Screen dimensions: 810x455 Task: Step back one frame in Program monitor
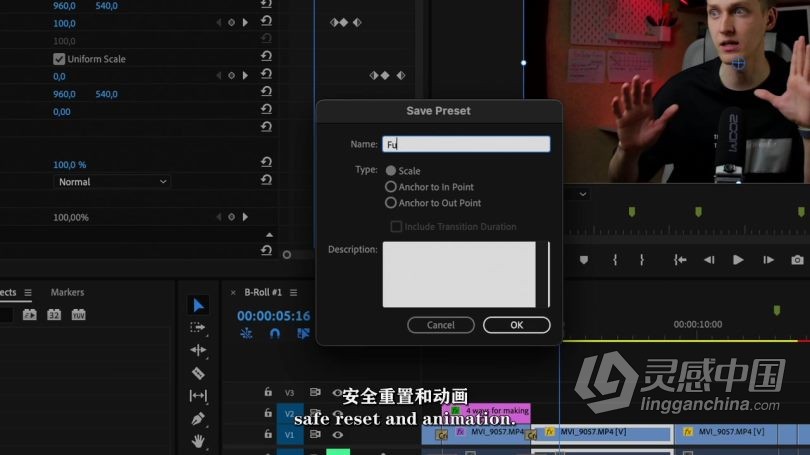point(709,260)
